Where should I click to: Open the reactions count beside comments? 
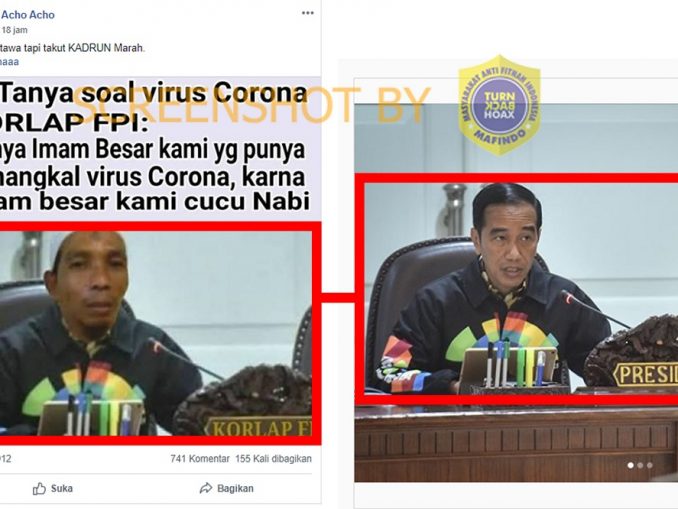click(6, 458)
